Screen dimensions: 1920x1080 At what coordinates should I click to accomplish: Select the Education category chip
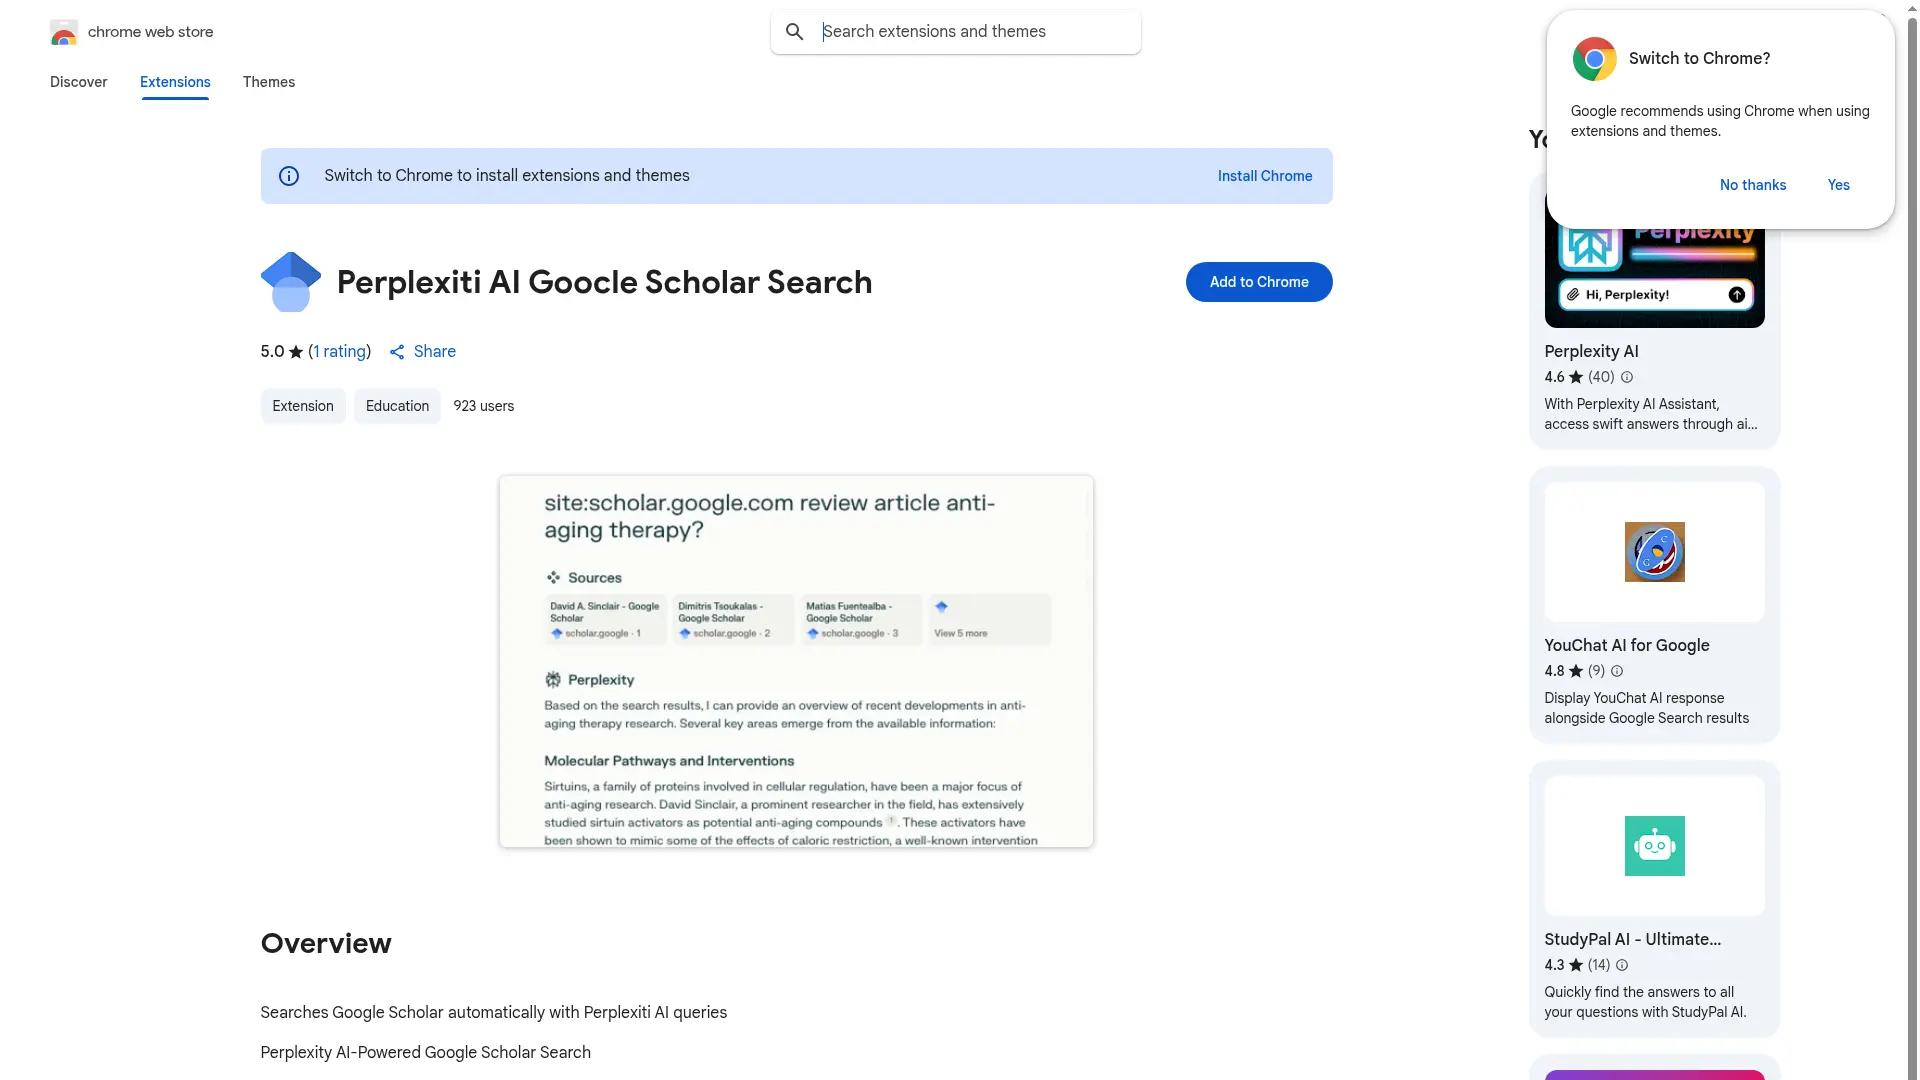click(396, 406)
